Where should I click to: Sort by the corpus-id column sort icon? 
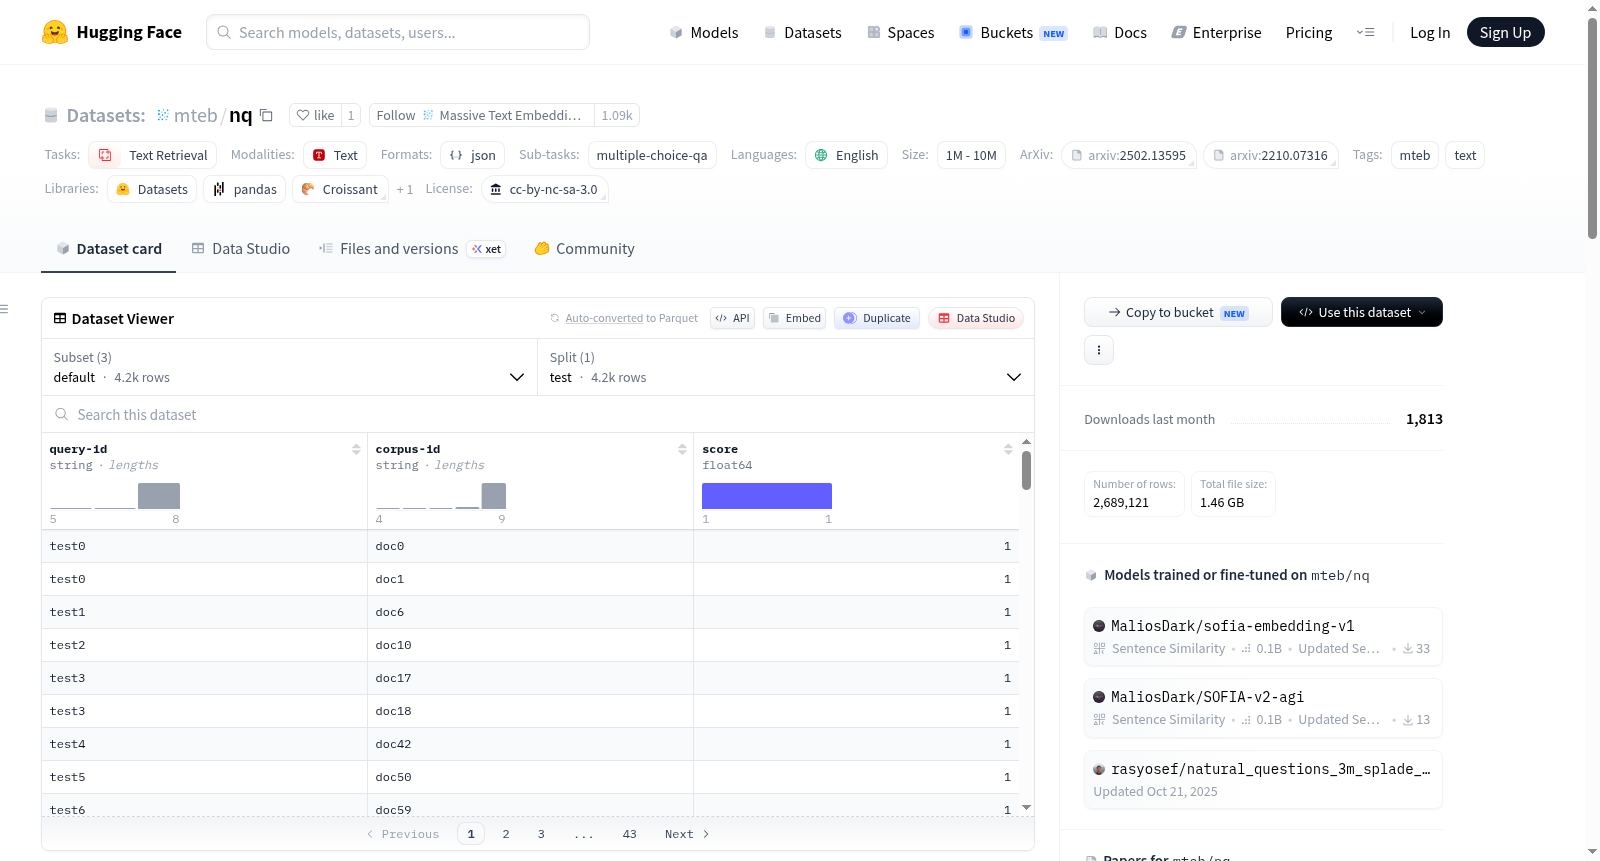click(682, 449)
